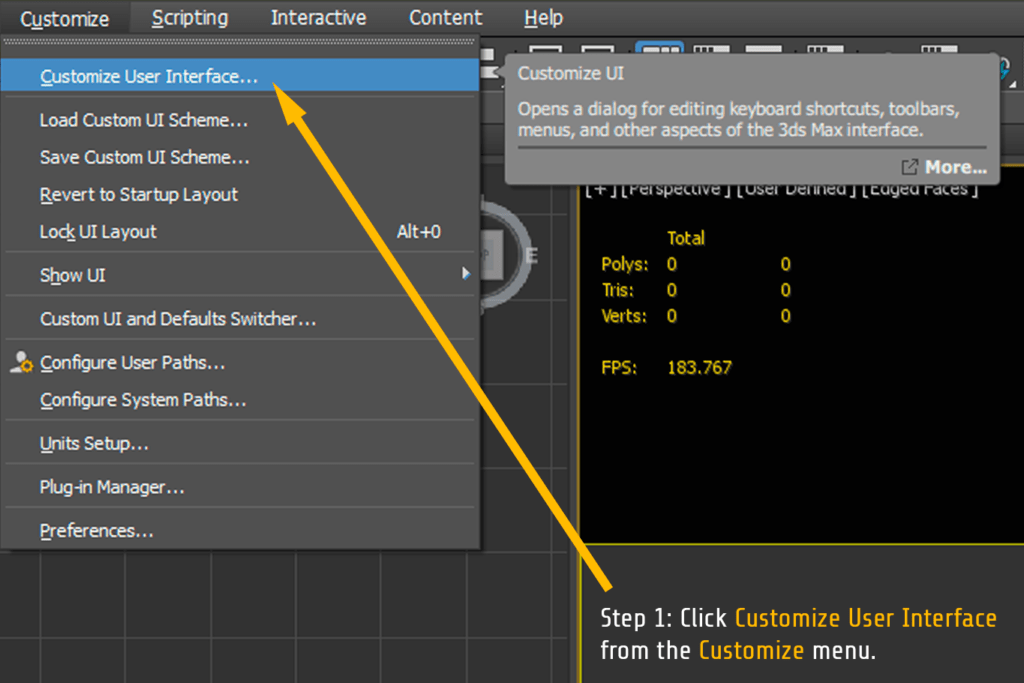Open the Customize menu in the menu bar
The height and width of the screenshot is (683, 1024).
(65, 18)
